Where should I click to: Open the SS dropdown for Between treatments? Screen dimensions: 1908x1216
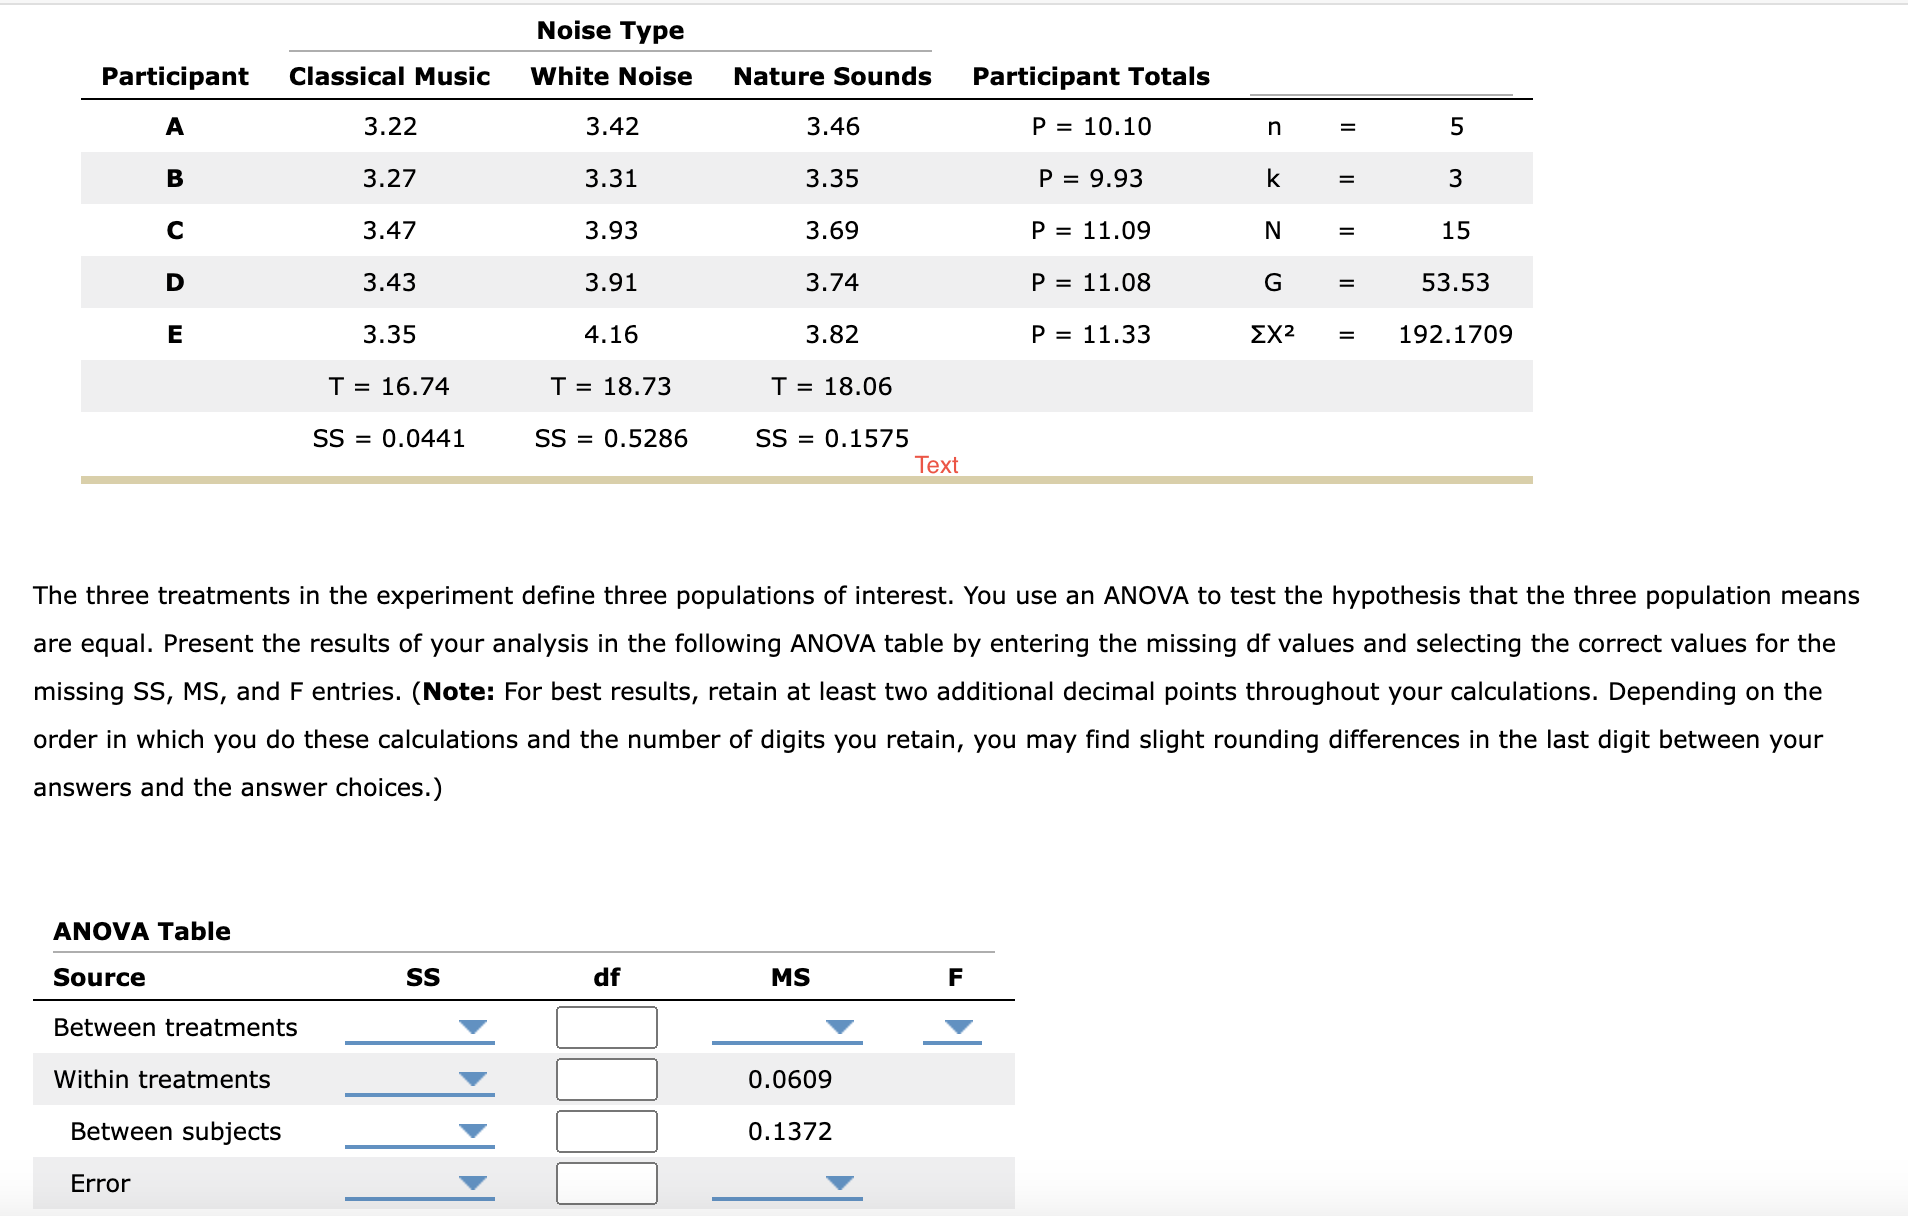pyautogui.click(x=473, y=1027)
